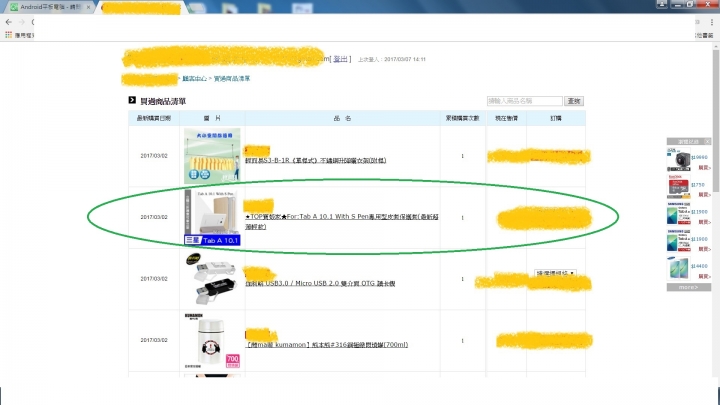
Task: Click the 2017/03/02 date in the Kumamon thermos row
Action: click(154, 340)
